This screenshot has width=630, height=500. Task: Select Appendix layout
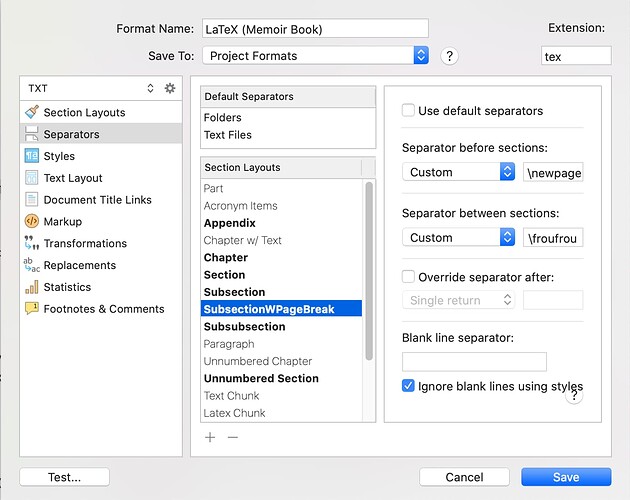pos(281,223)
